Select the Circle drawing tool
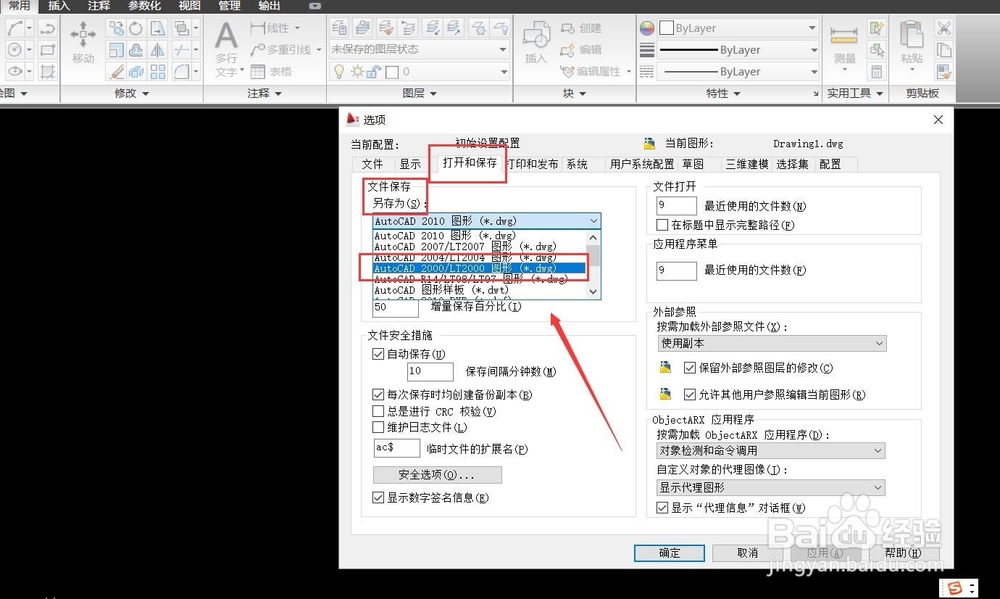 [14, 50]
